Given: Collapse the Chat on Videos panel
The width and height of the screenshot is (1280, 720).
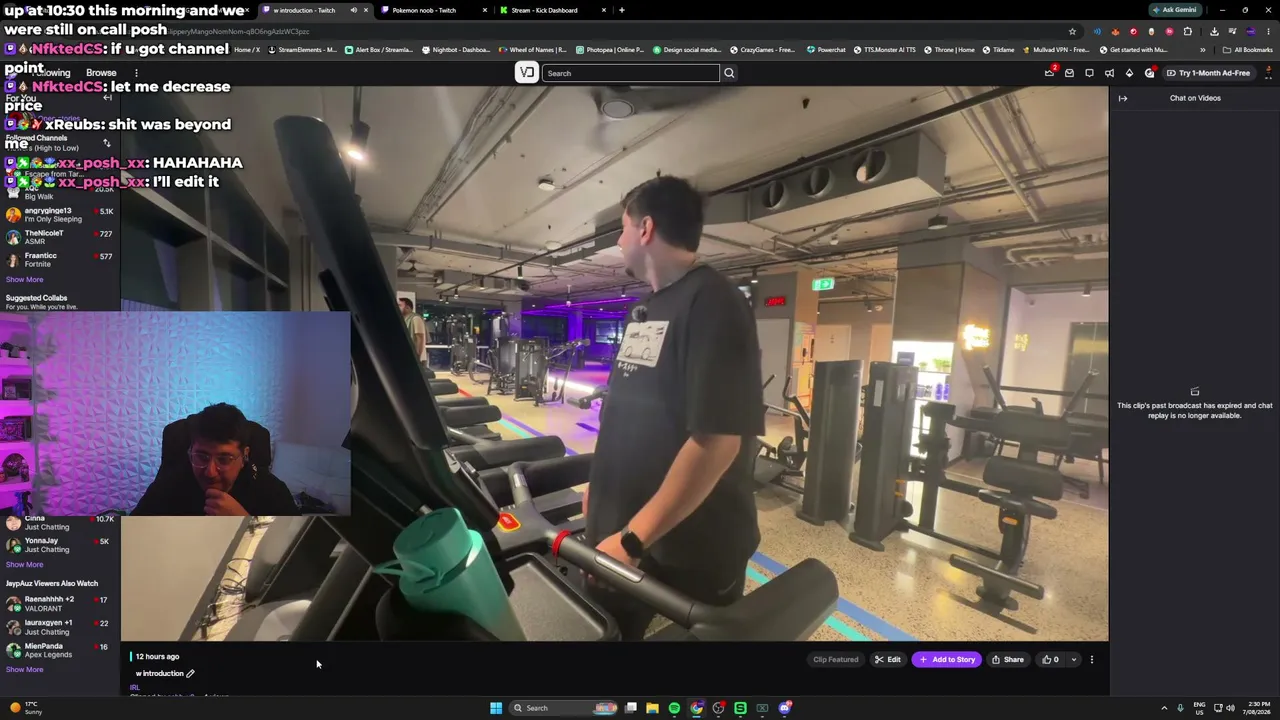Looking at the screenshot, I should tap(1123, 98).
